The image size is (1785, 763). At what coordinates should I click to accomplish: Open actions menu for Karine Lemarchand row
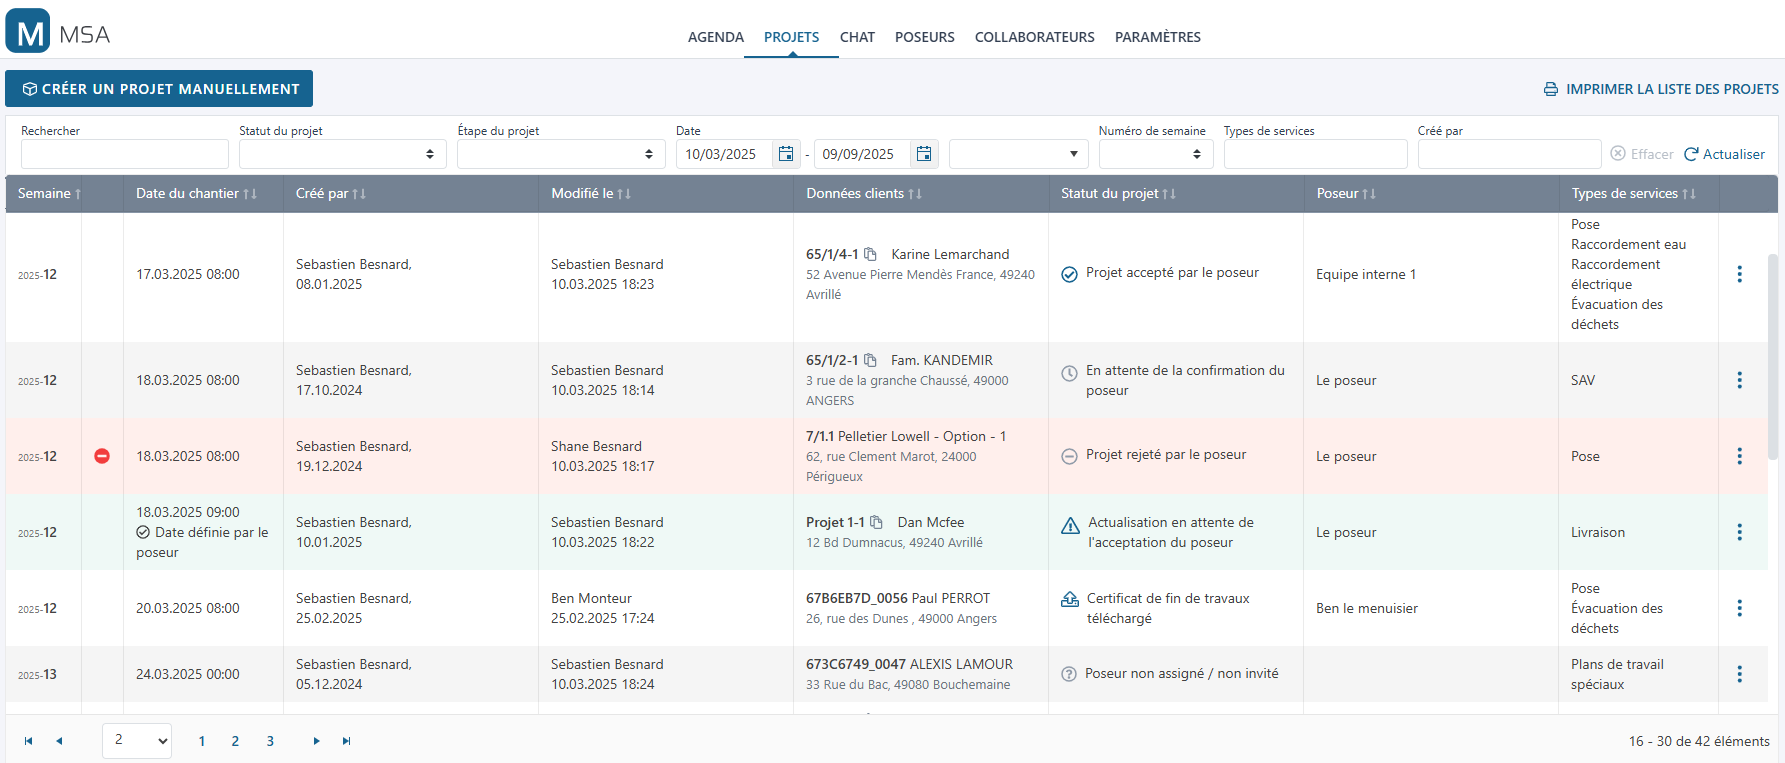click(x=1739, y=274)
